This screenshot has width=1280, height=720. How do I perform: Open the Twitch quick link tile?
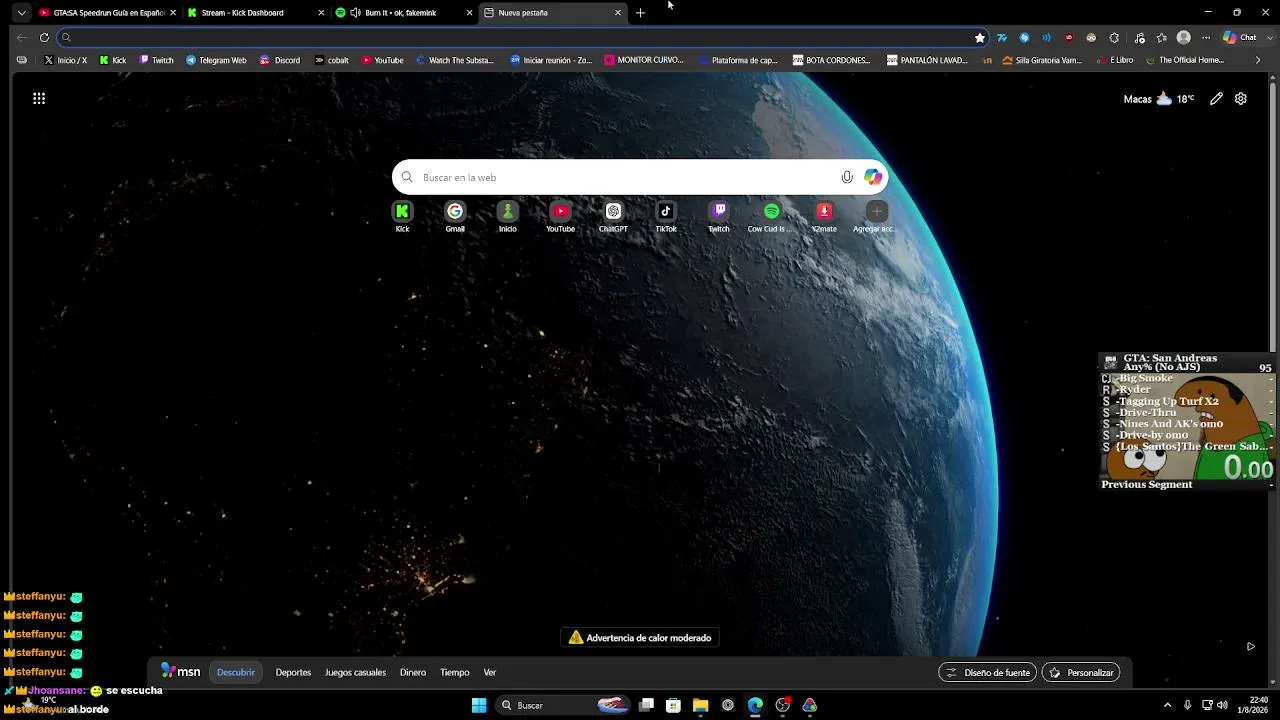tap(719, 216)
